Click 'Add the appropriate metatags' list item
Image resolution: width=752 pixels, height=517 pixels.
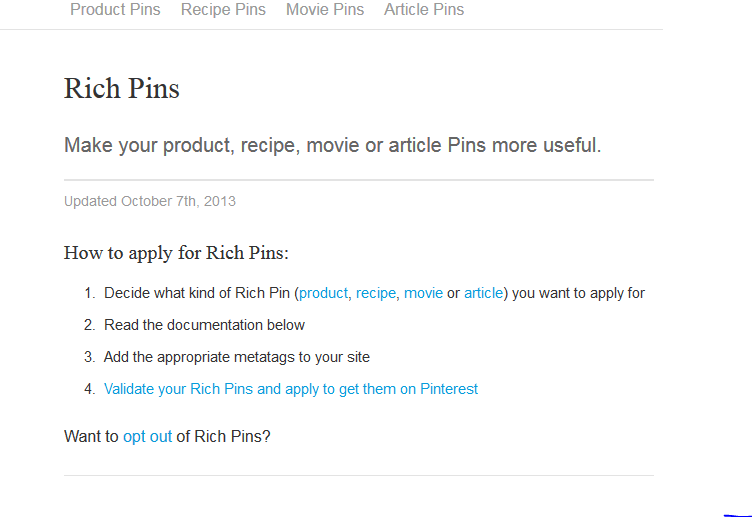pos(237,357)
